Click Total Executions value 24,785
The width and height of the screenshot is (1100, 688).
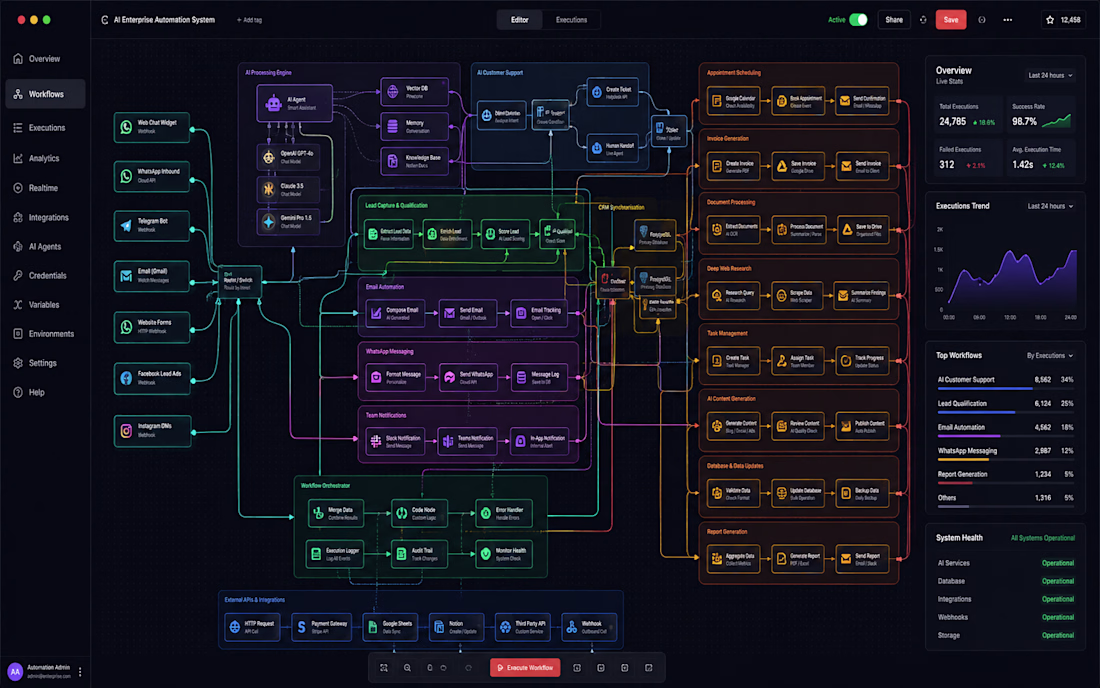[953, 121]
